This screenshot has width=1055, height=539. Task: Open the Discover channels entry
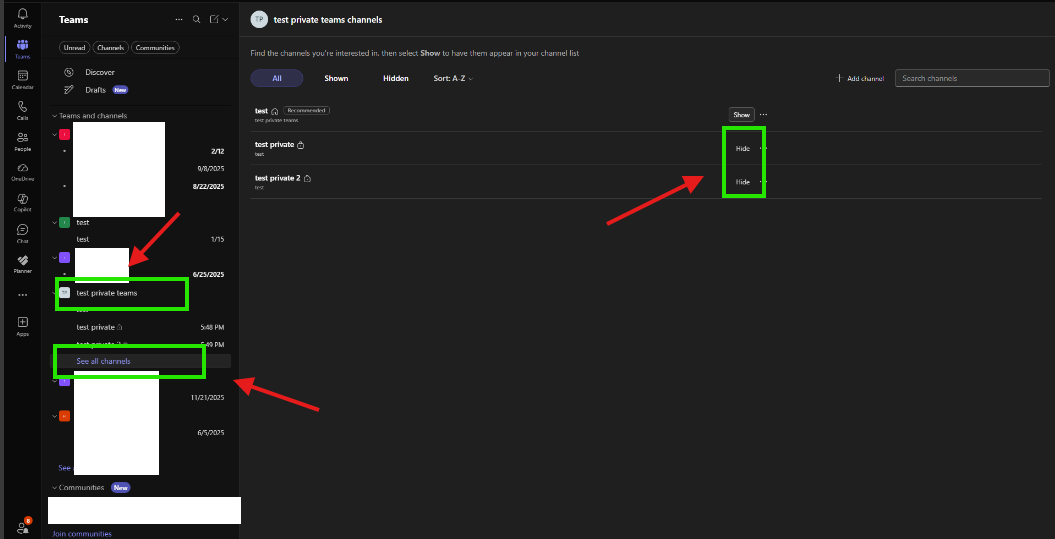(100, 72)
